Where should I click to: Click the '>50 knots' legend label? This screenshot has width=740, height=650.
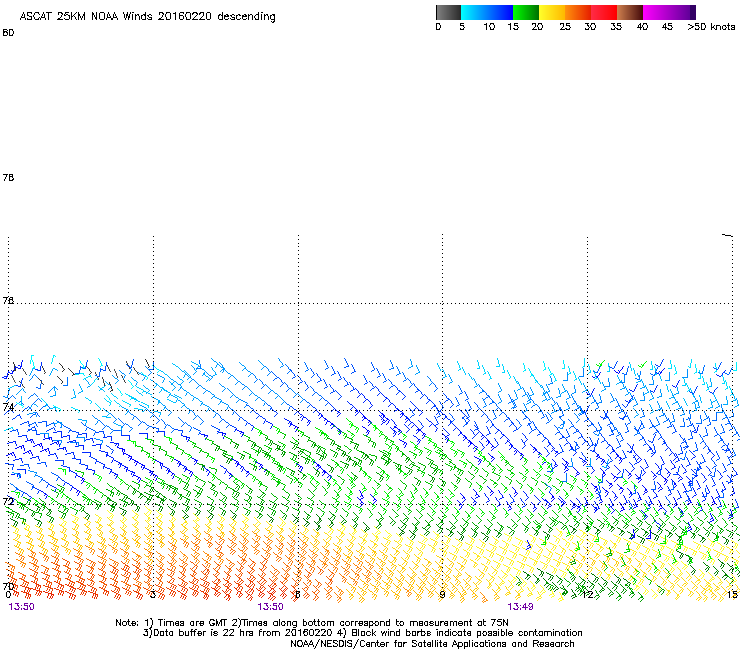click(x=711, y=27)
